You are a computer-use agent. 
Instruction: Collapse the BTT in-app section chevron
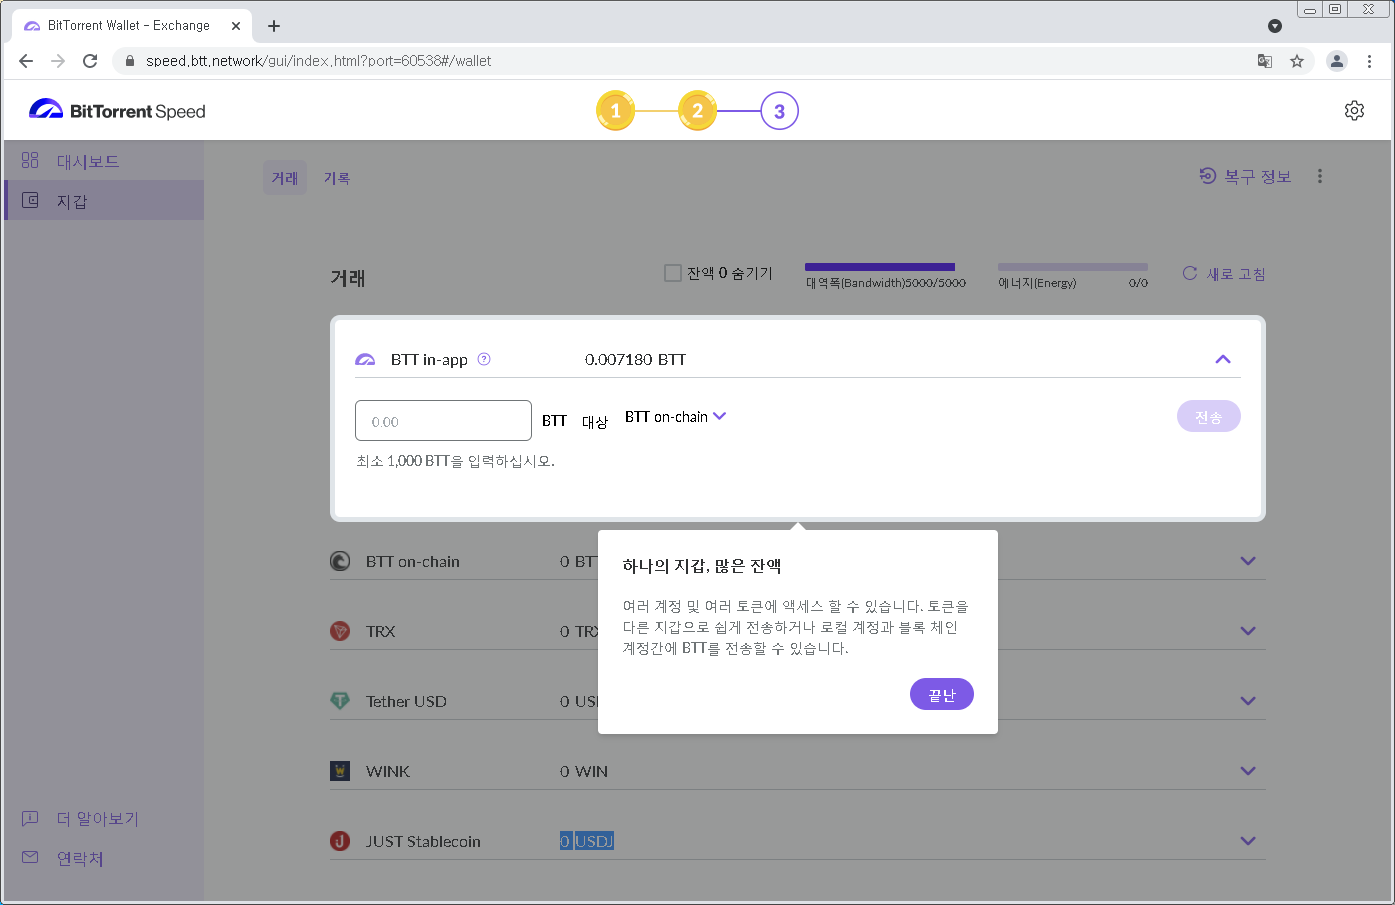pos(1222,359)
